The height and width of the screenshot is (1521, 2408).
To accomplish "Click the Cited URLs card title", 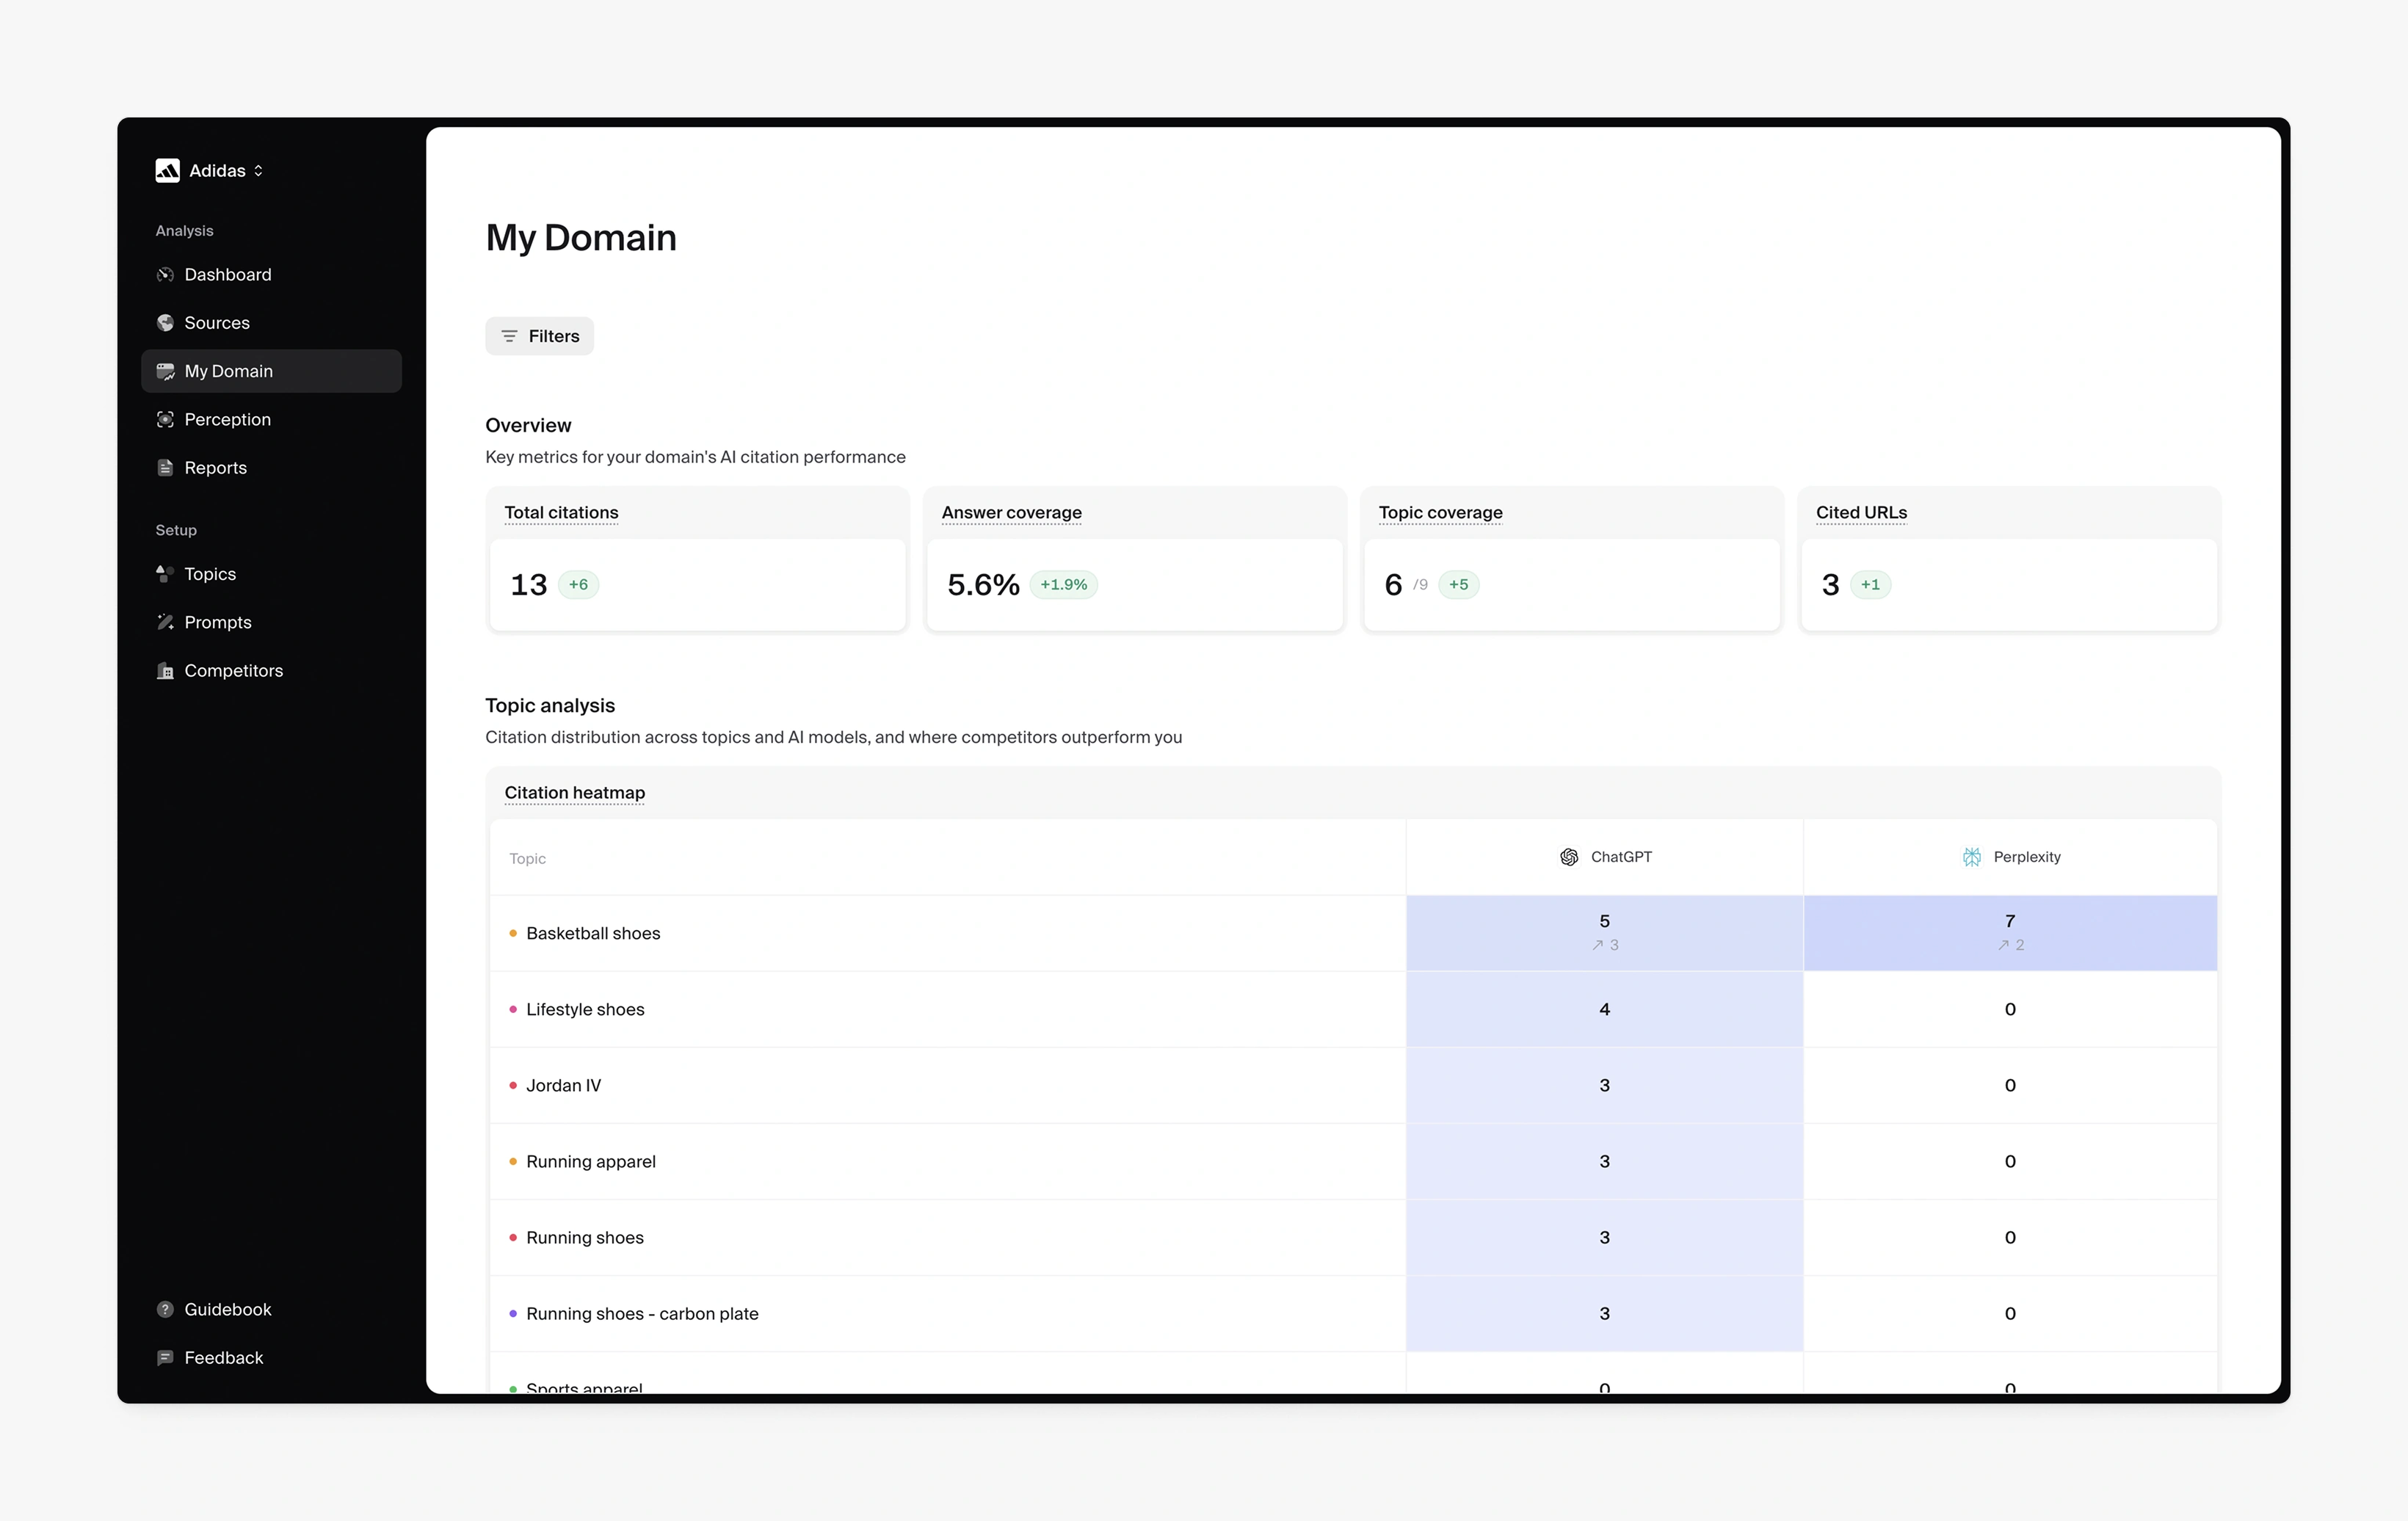I will pyautogui.click(x=1861, y=513).
